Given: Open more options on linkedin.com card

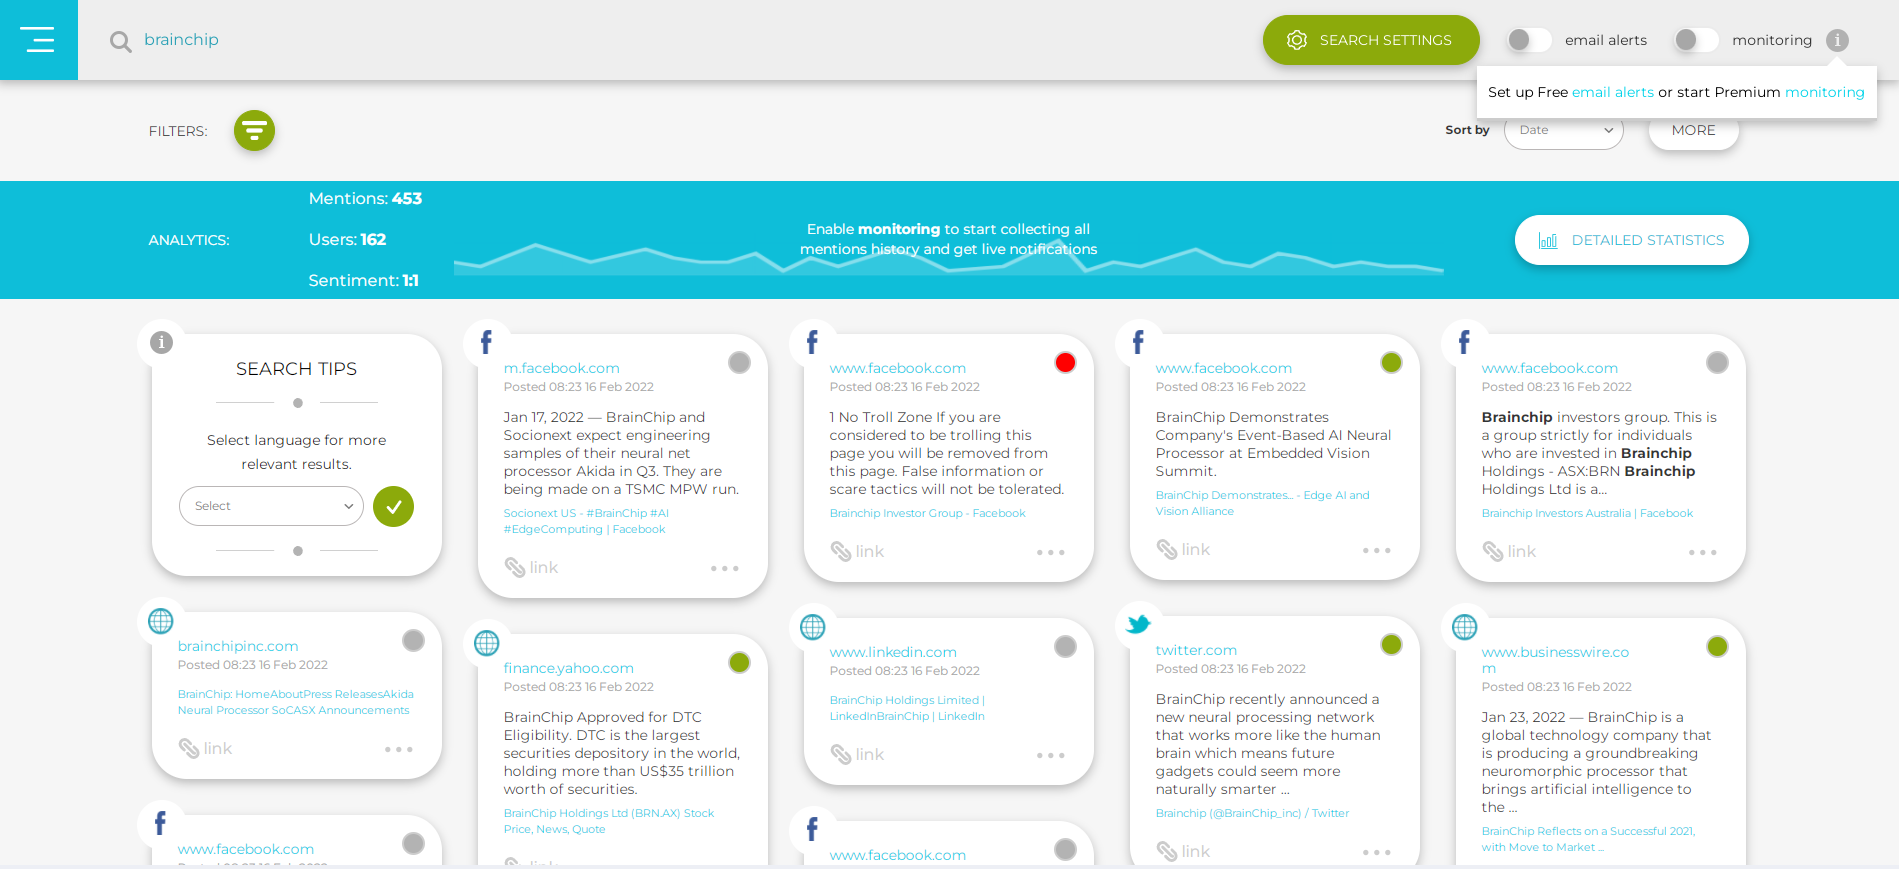Looking at the screenshot, I should (x=1051, y=755).
